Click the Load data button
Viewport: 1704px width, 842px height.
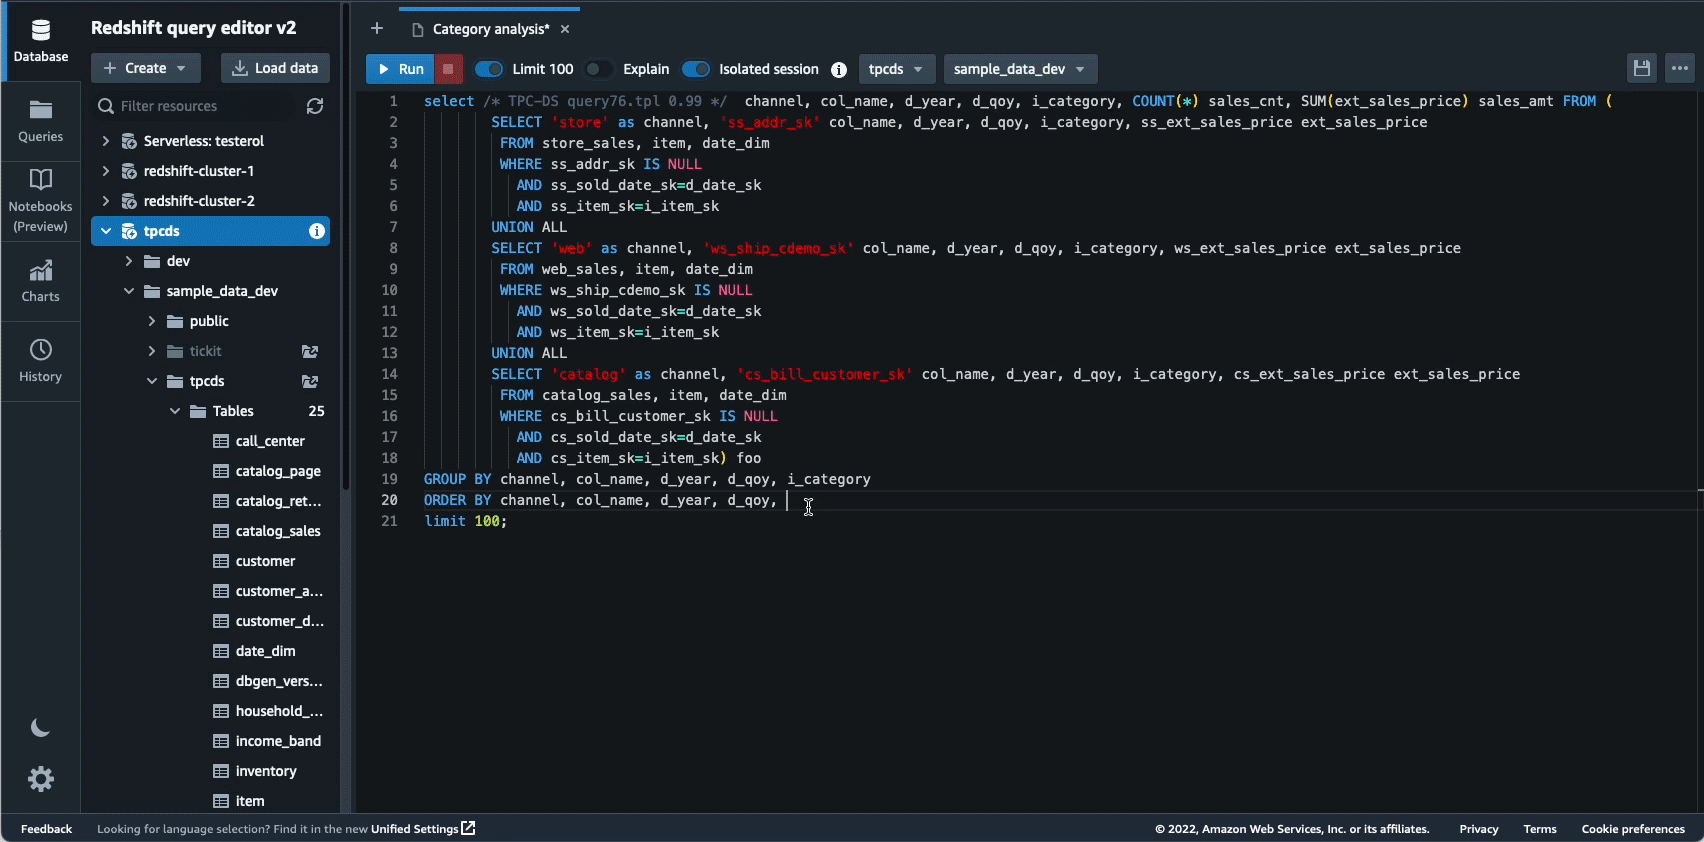click(x=275, y=68)
